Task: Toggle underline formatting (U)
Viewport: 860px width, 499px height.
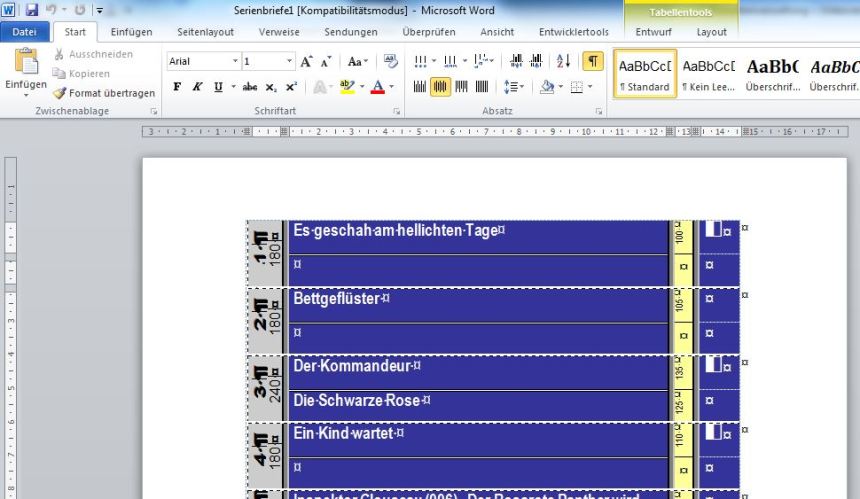Action: tap(218, 87)
